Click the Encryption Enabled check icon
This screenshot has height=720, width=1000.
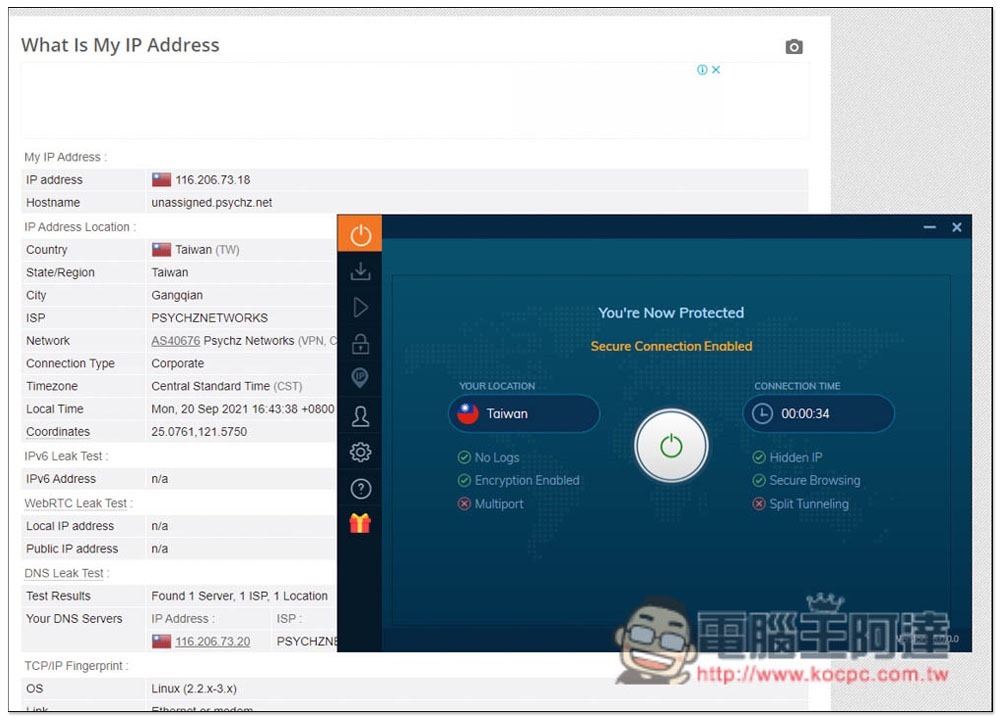tap(464, 480)
